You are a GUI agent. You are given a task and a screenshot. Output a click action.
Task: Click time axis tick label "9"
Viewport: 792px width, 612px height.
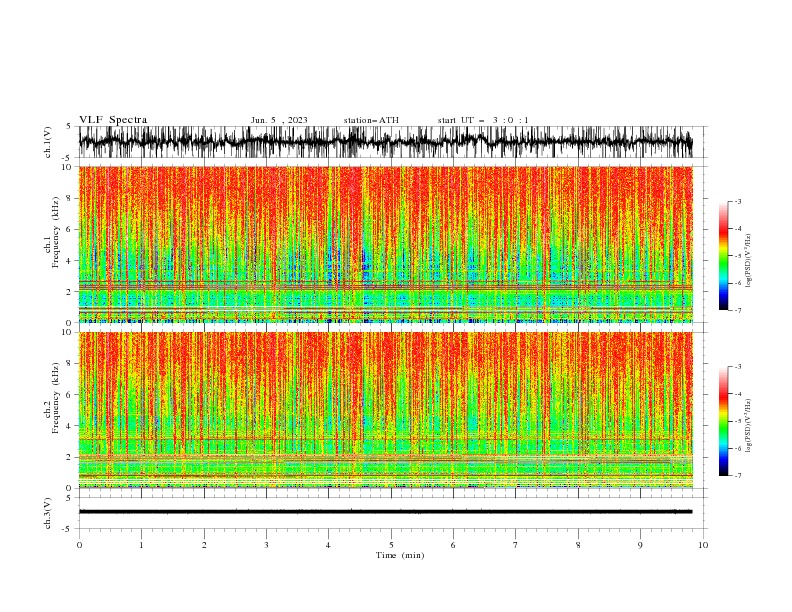(640, 545)
